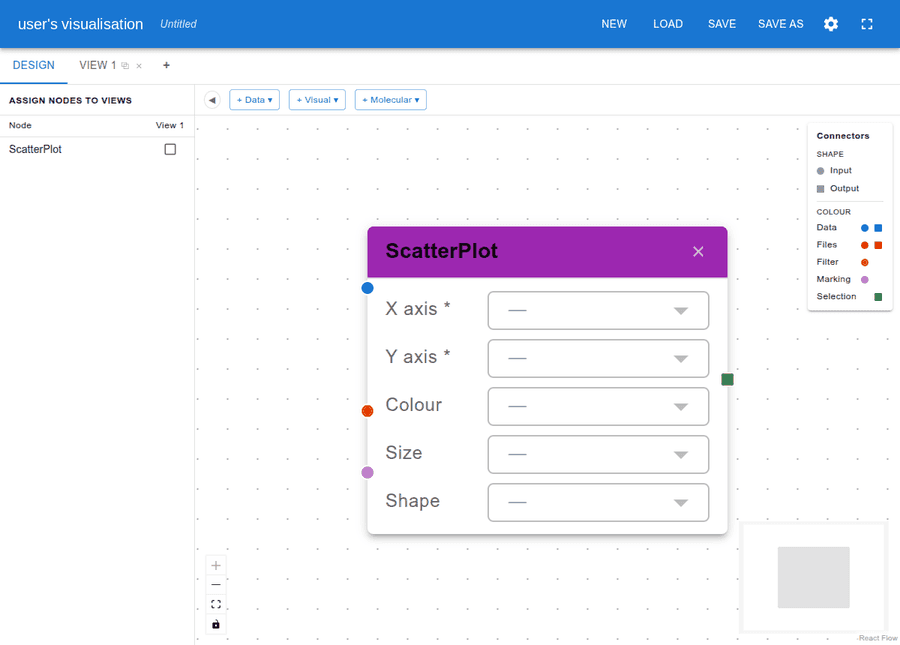Expand the + Molecular menu
Image resolution: width=900 pixels, height=645 pixels.
click(x=390, y=100)
